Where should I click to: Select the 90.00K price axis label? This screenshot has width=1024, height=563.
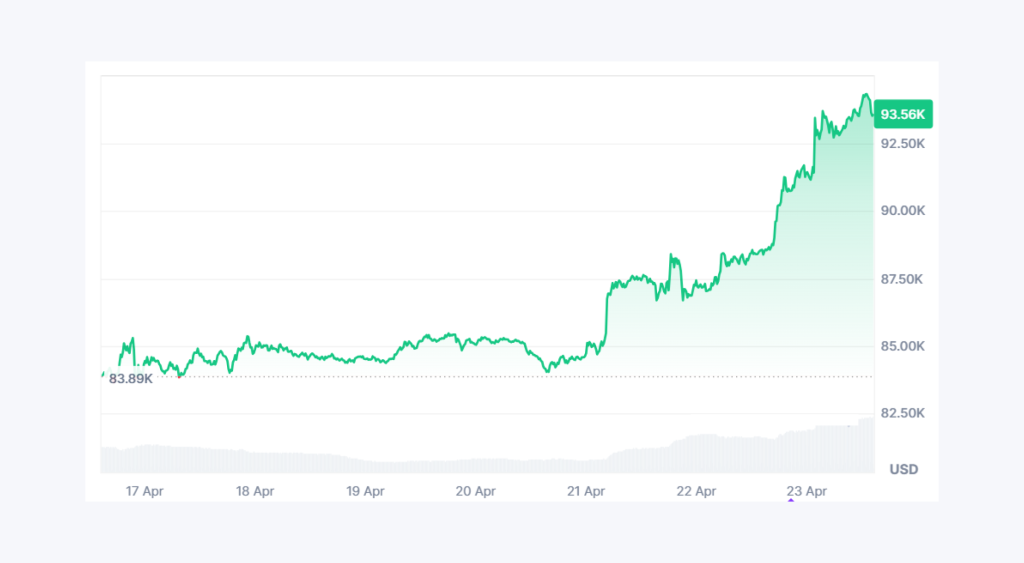point(903,211)
